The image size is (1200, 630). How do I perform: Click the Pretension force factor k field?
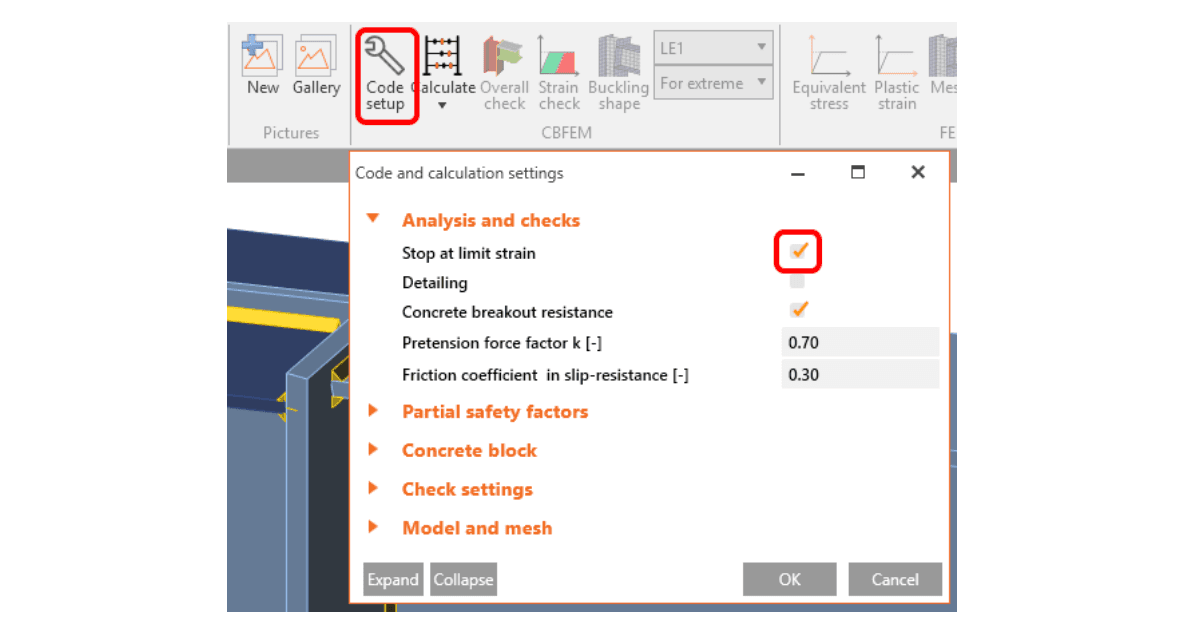pyautogui.click(x=860, y=342)
